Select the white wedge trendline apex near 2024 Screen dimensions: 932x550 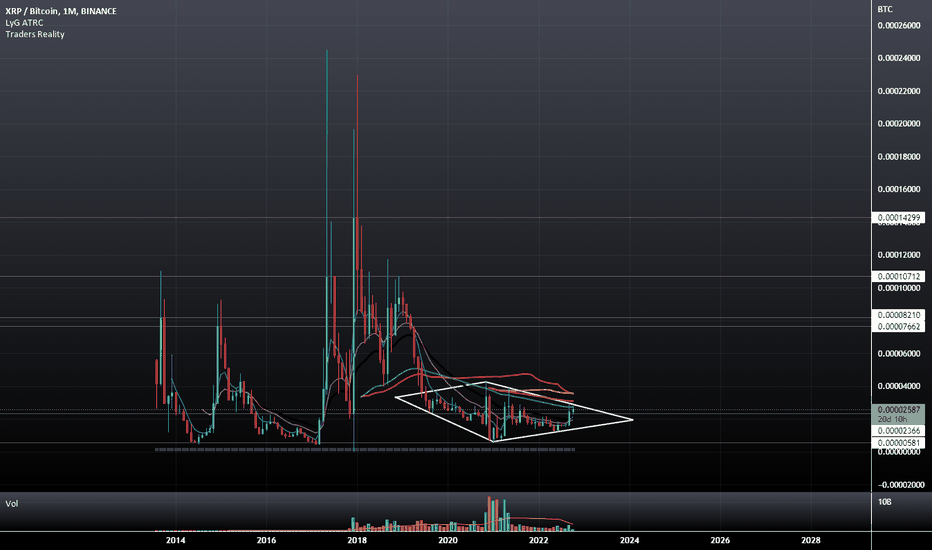632,420
